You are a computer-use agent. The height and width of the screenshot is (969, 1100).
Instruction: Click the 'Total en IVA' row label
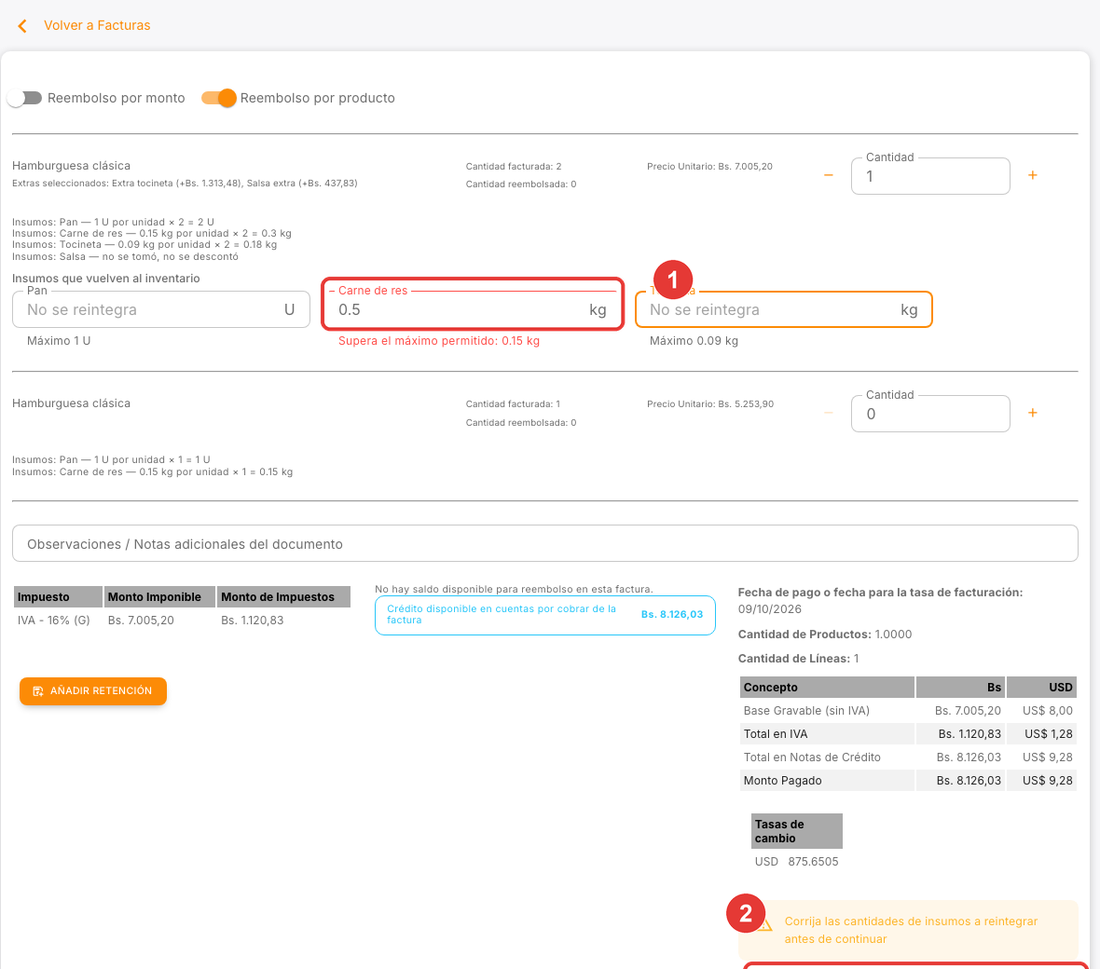coord(775,734)
